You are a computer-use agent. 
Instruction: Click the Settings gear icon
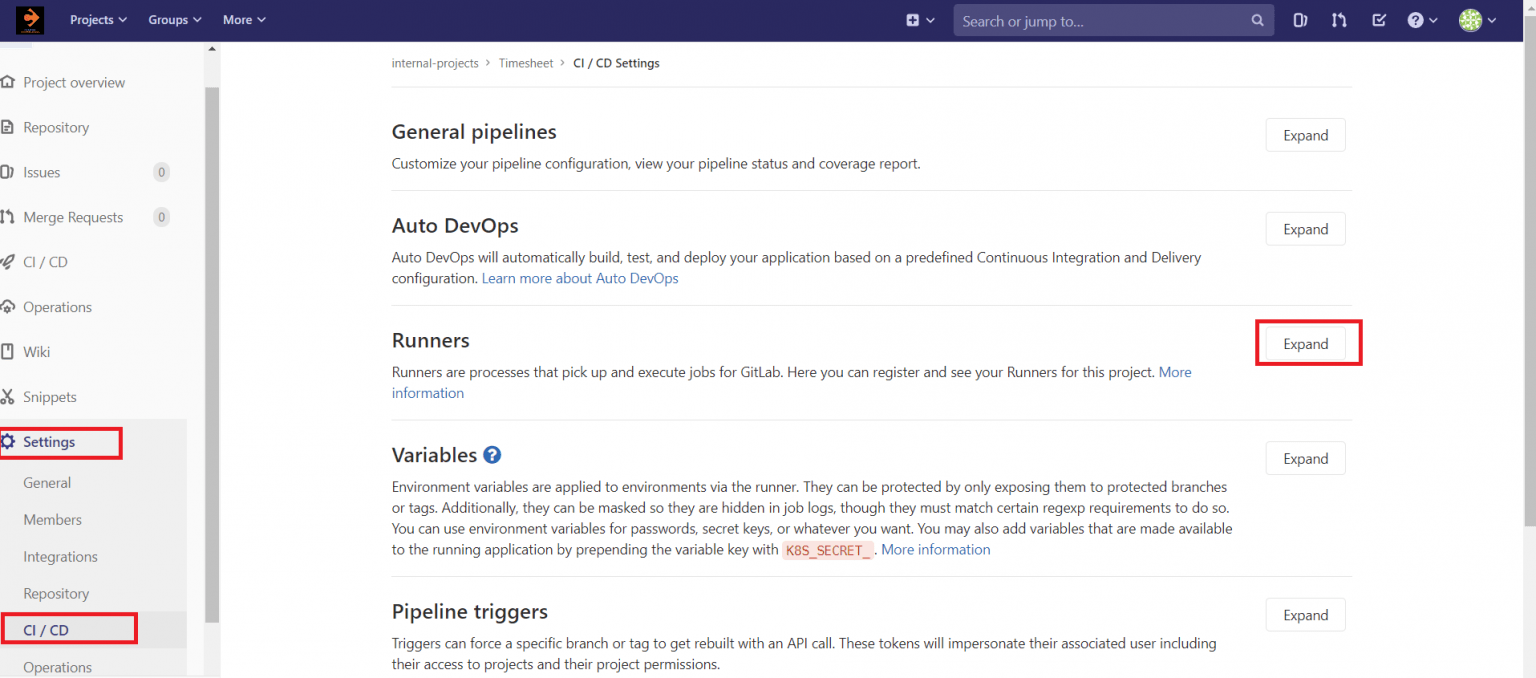coord(8,441)
